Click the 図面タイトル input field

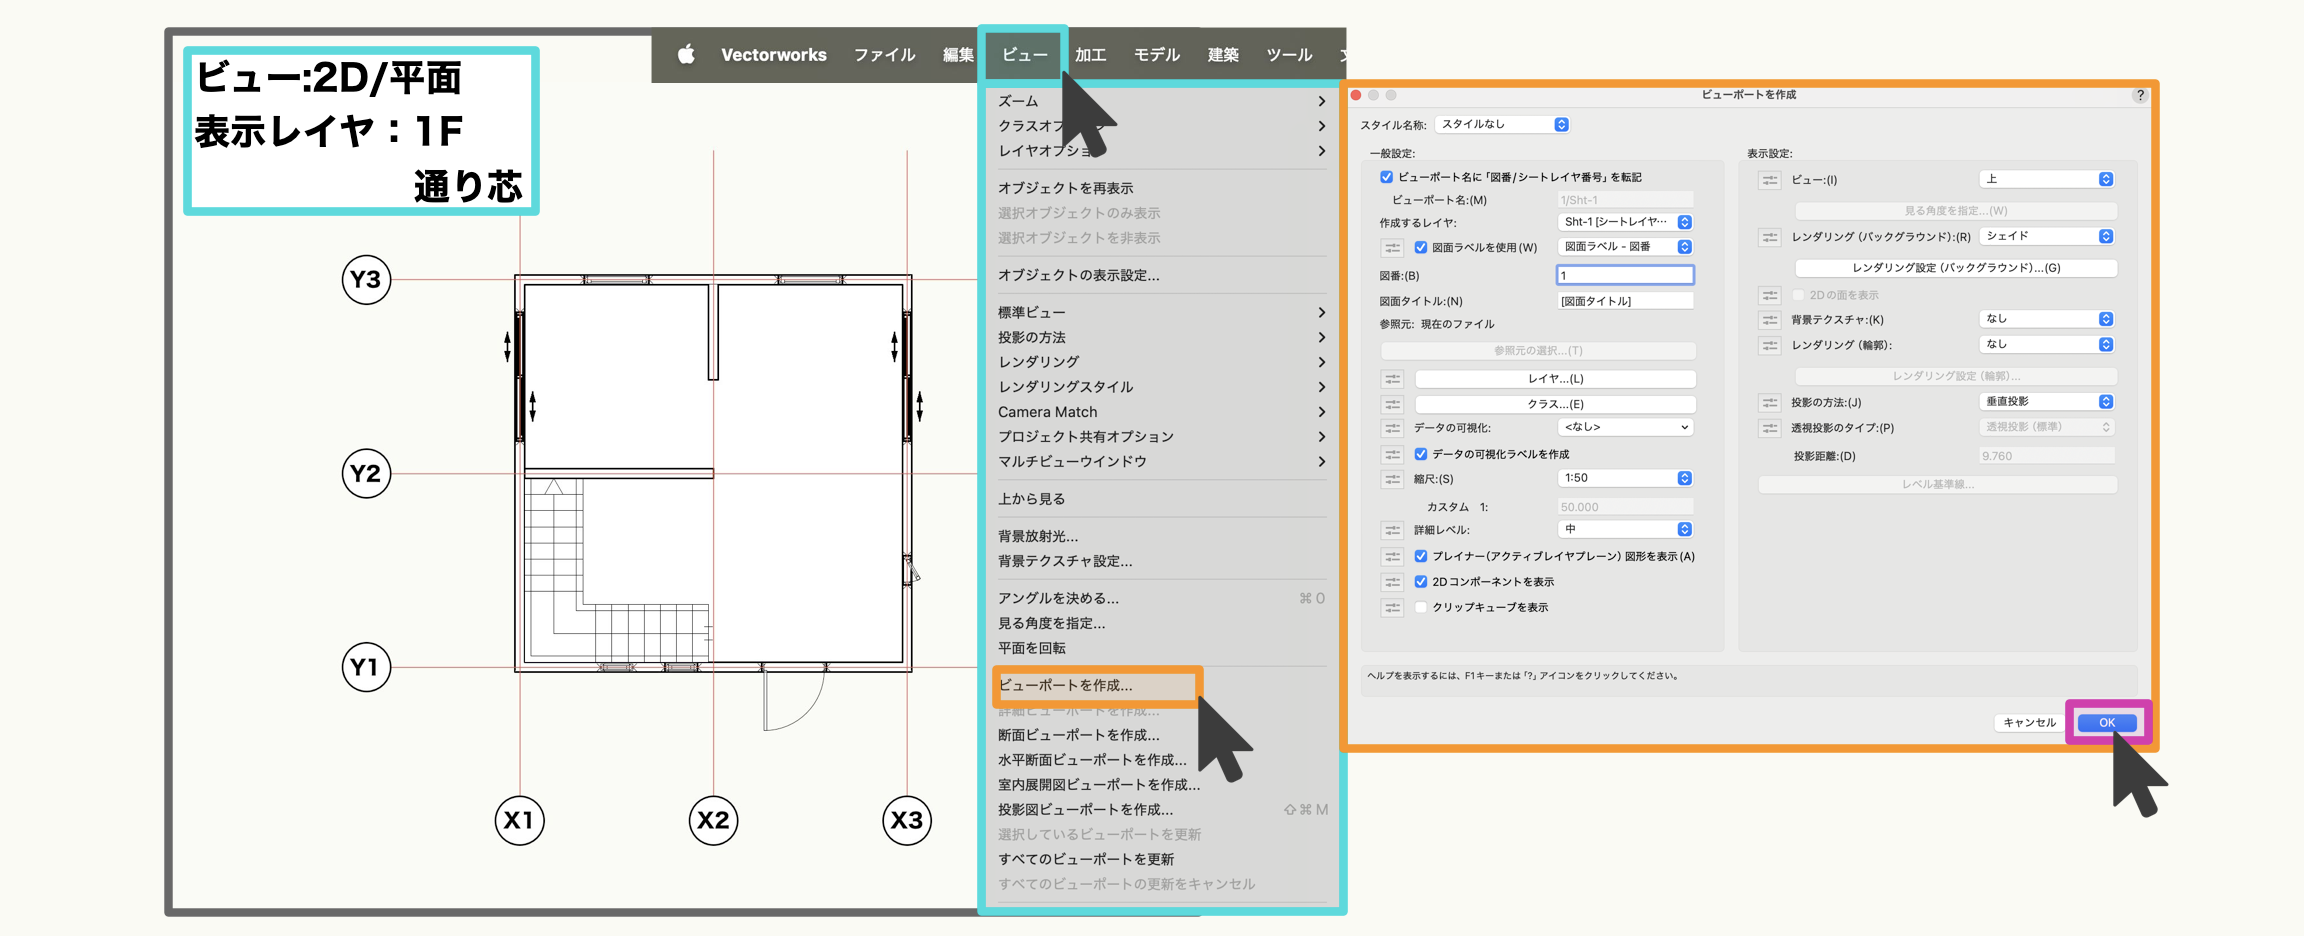(1624, 301)
